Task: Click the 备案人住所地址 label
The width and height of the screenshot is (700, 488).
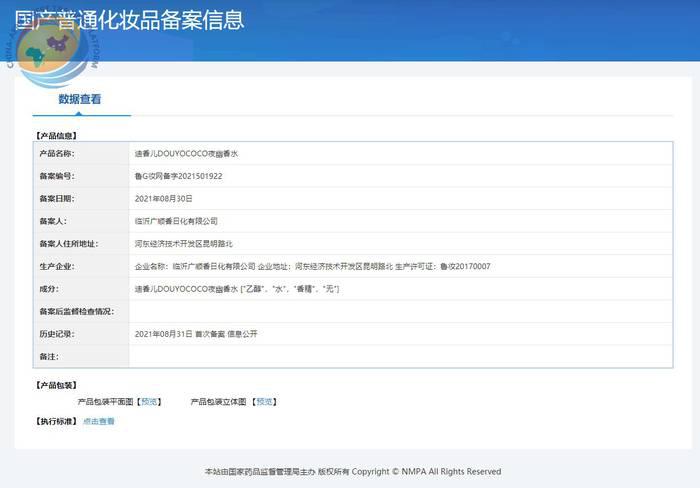Action: click(x=69, y=244)
